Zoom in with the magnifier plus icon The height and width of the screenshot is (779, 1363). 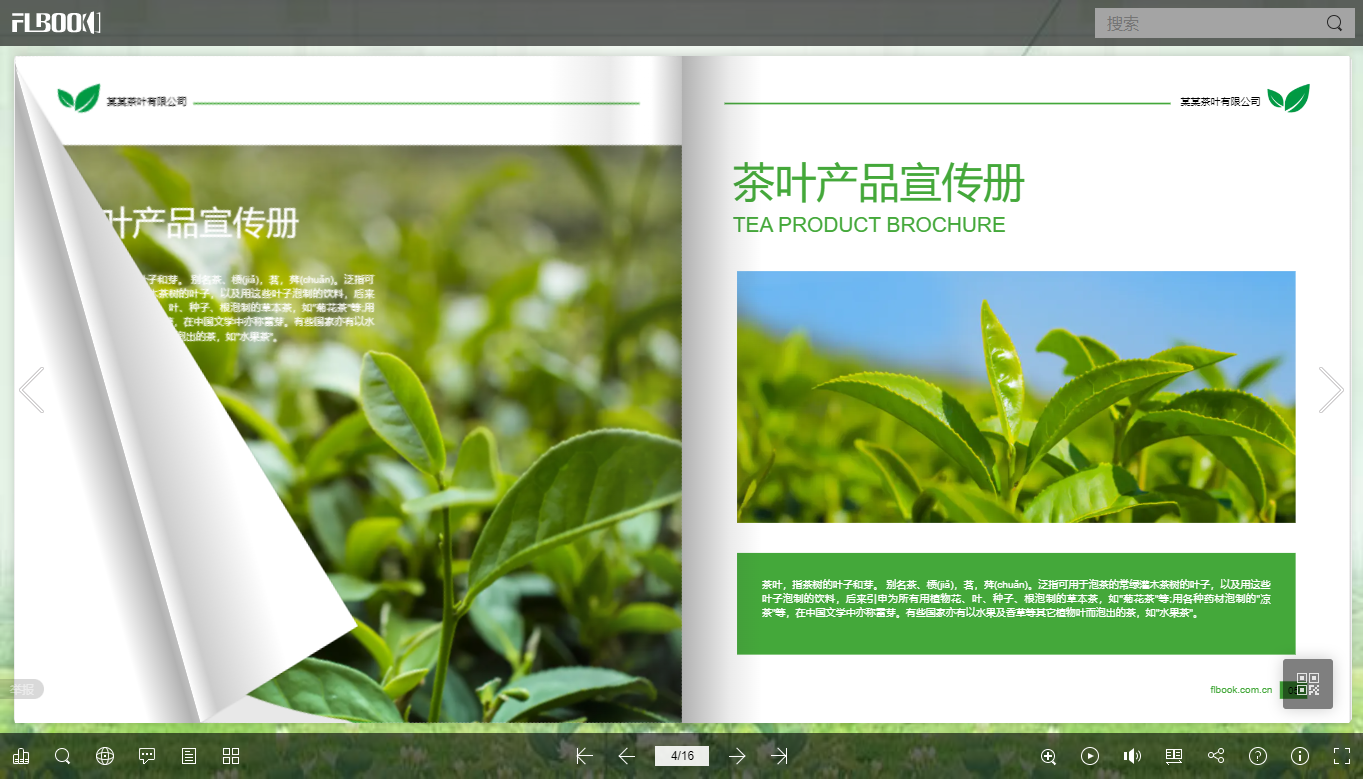click(1048, 756)
